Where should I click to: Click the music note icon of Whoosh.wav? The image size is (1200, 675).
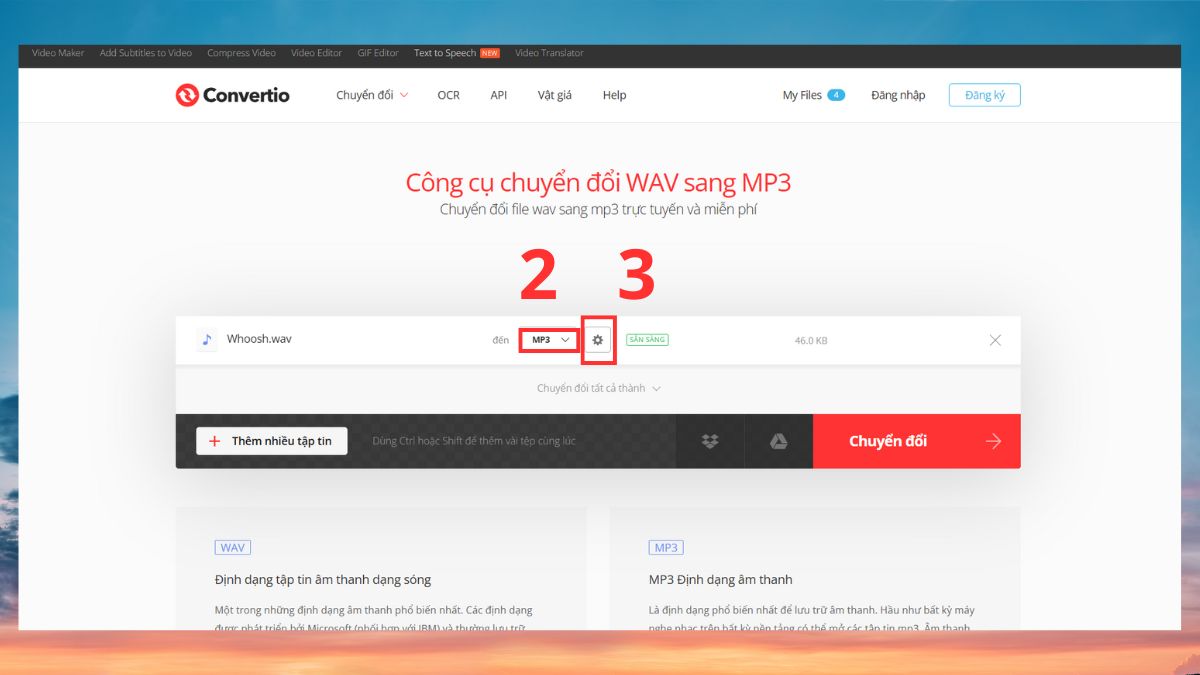[207, 339]
